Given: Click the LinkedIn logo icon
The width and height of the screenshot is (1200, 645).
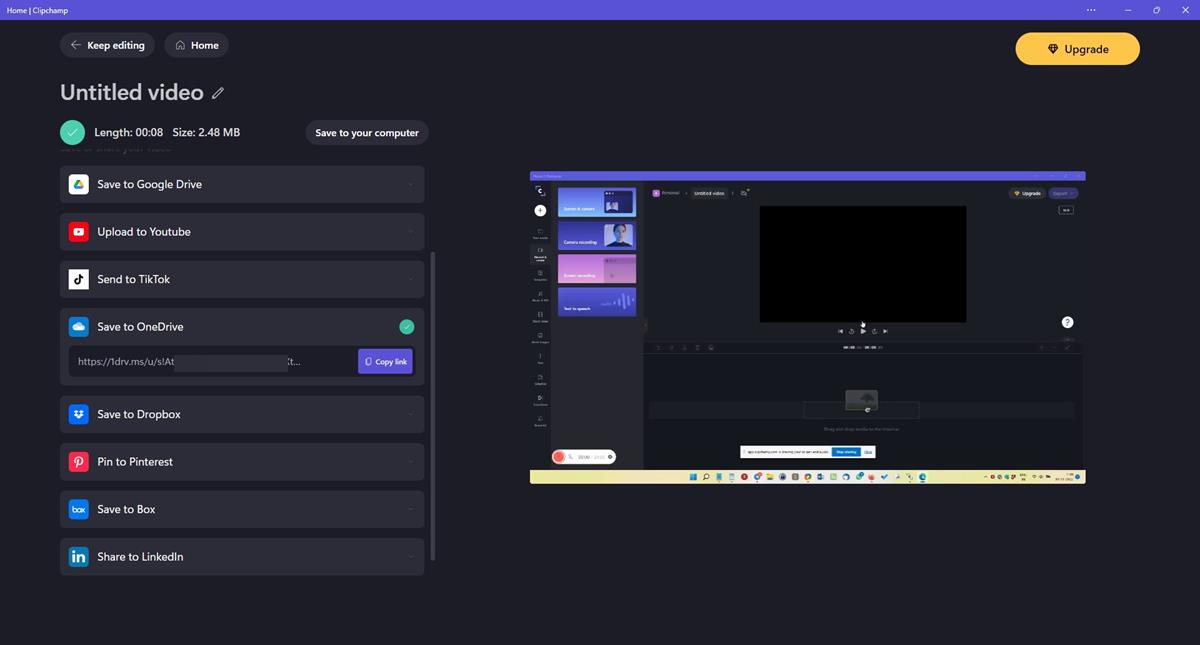Looking at the screenshot, I should [x=78, y=557].
